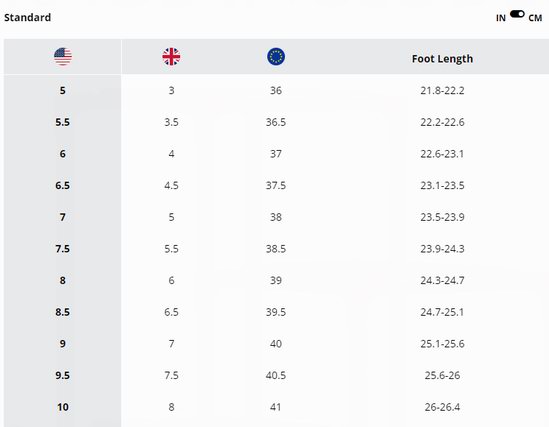Screen dimensions: 549x427
Task: Select US size 6.5 cell
Action: click(63, 186)
